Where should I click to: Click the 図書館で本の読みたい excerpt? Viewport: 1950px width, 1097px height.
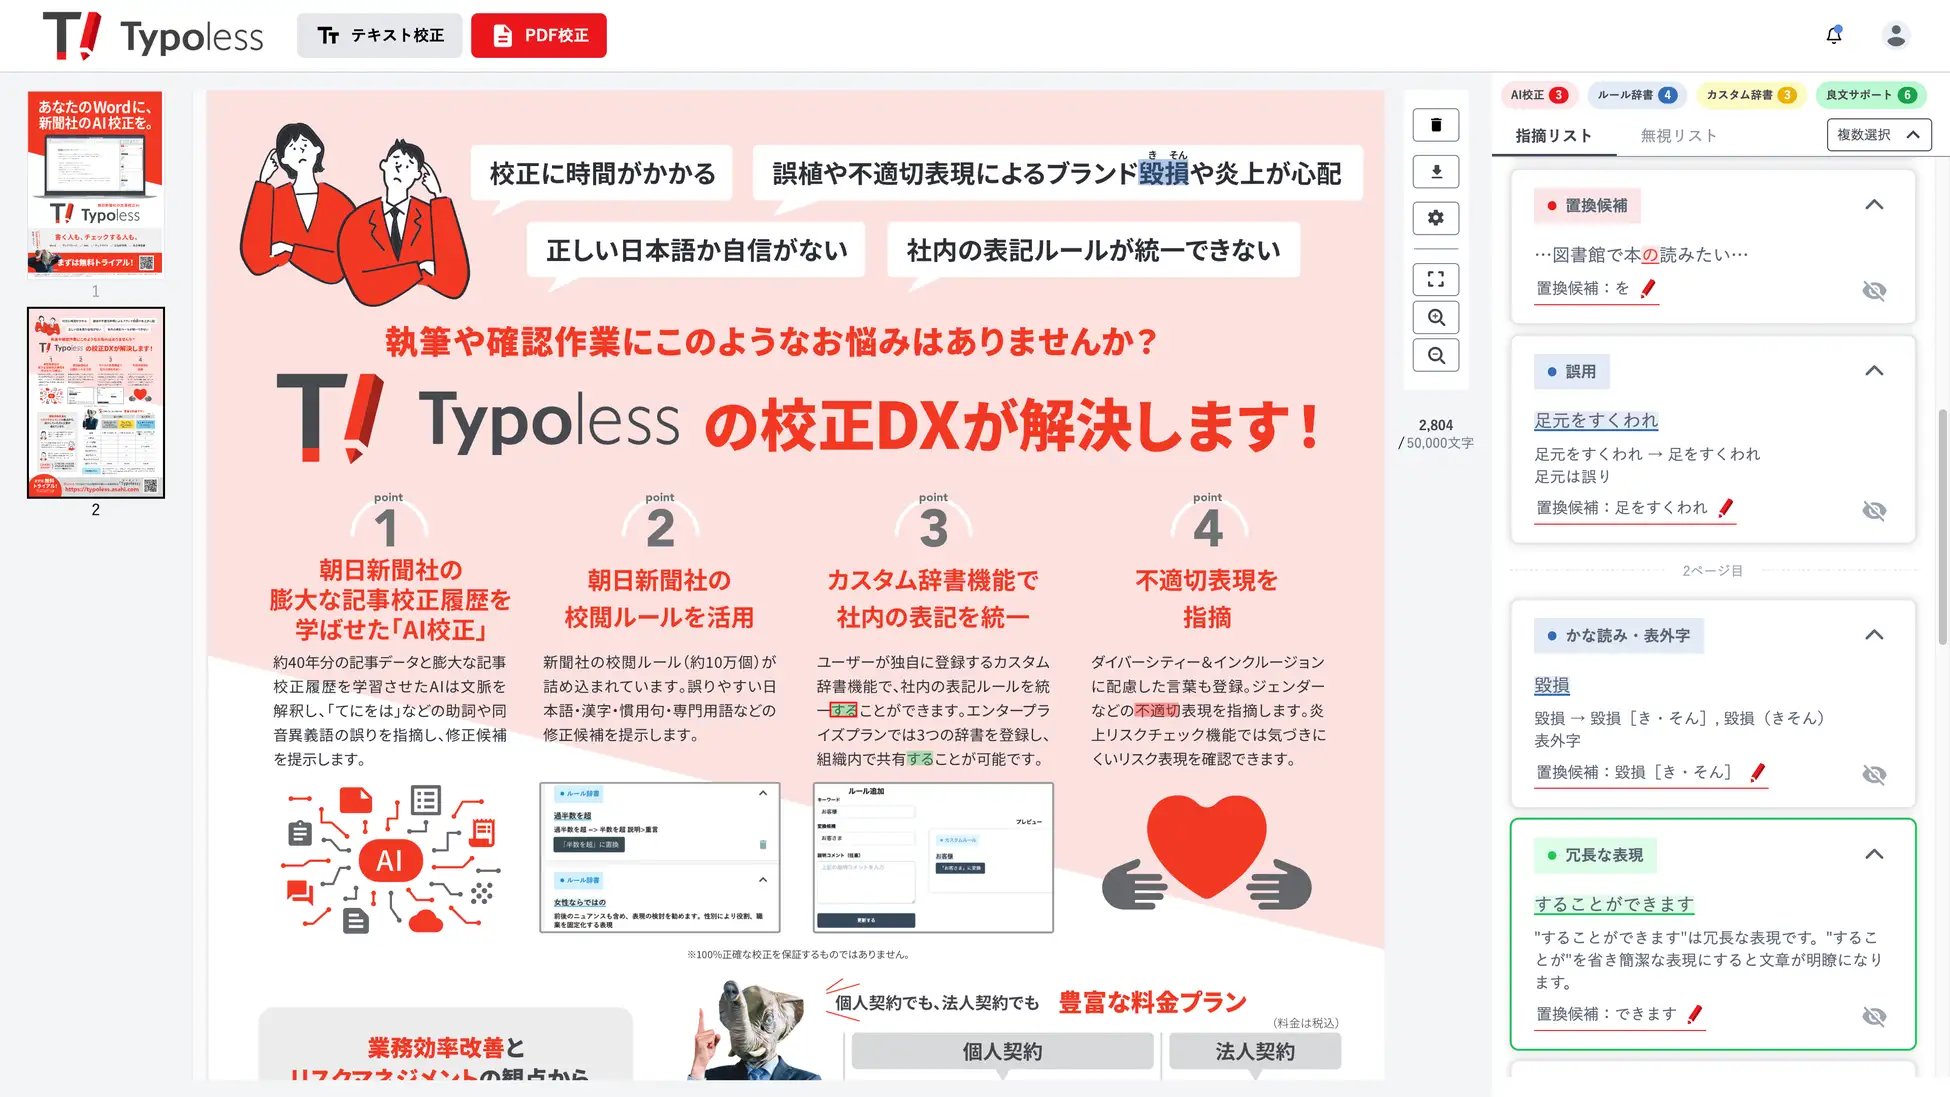point(1641,255)
